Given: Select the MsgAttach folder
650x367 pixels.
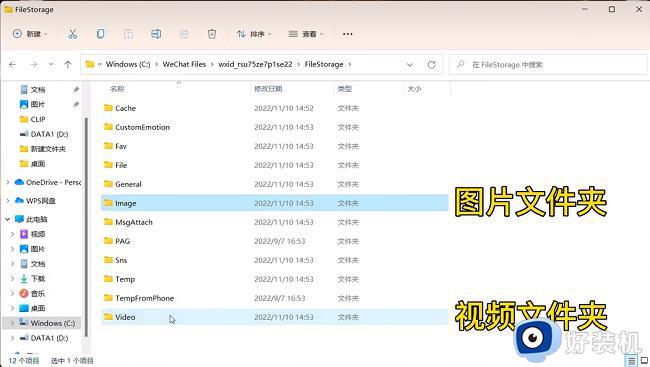Looking at the screenshot, I should 274,222.
